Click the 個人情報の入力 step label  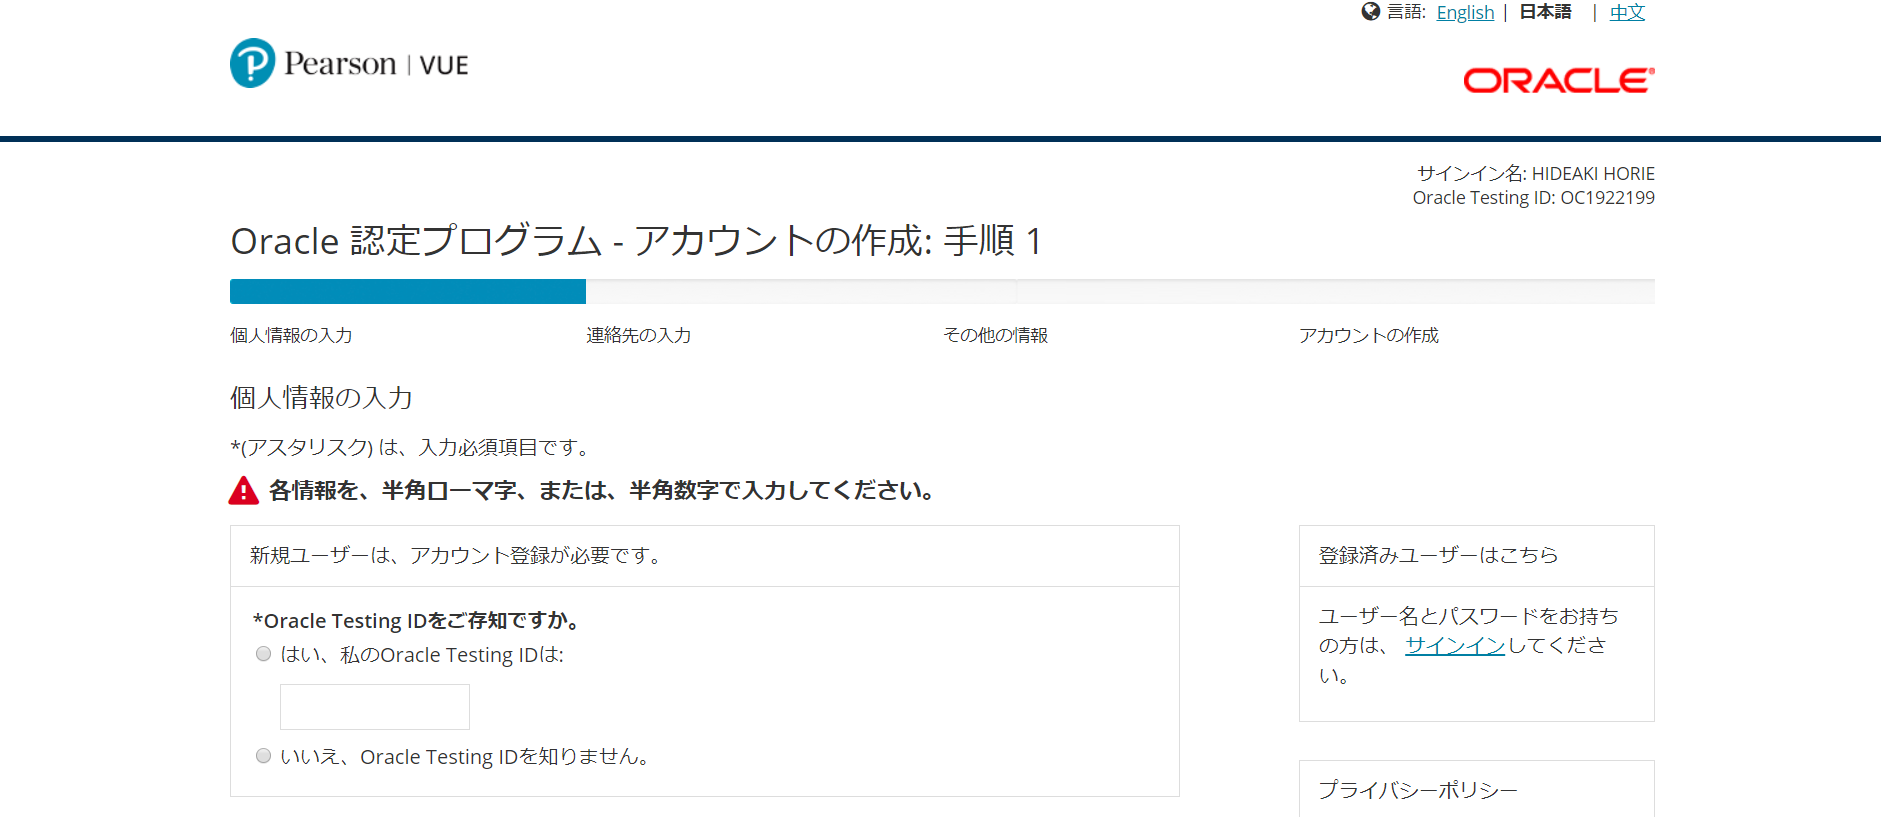pyautogui.click(x=291, y=336)
